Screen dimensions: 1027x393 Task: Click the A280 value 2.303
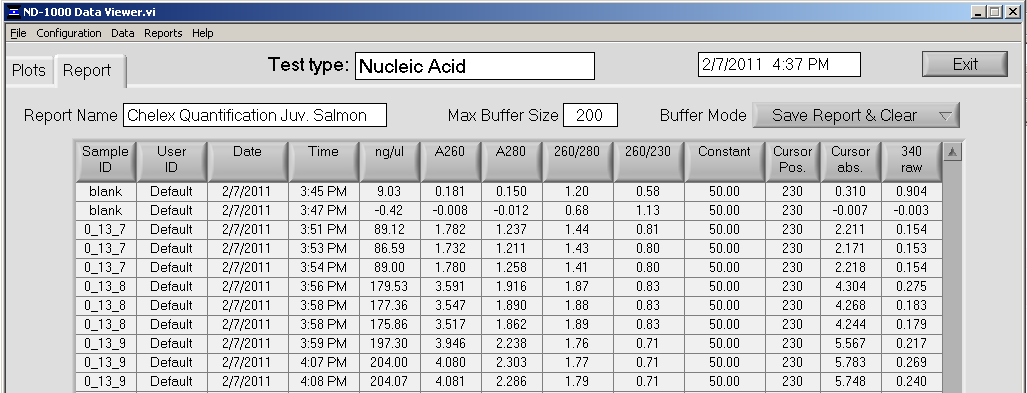[x=512, y=362]
